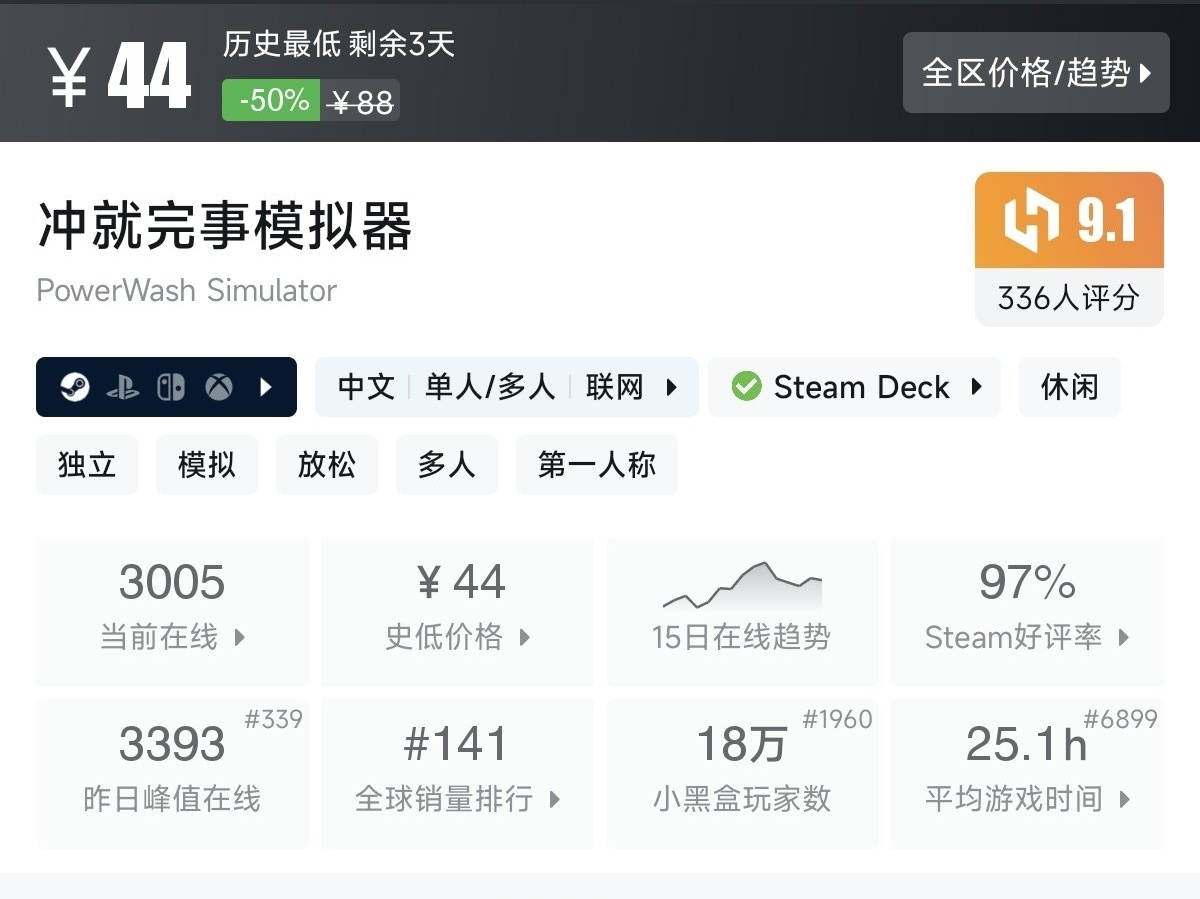Screen dimensions: 1200x899
Task: Open the 9.1 Heybox rating badge
Action: [1070, 220]
